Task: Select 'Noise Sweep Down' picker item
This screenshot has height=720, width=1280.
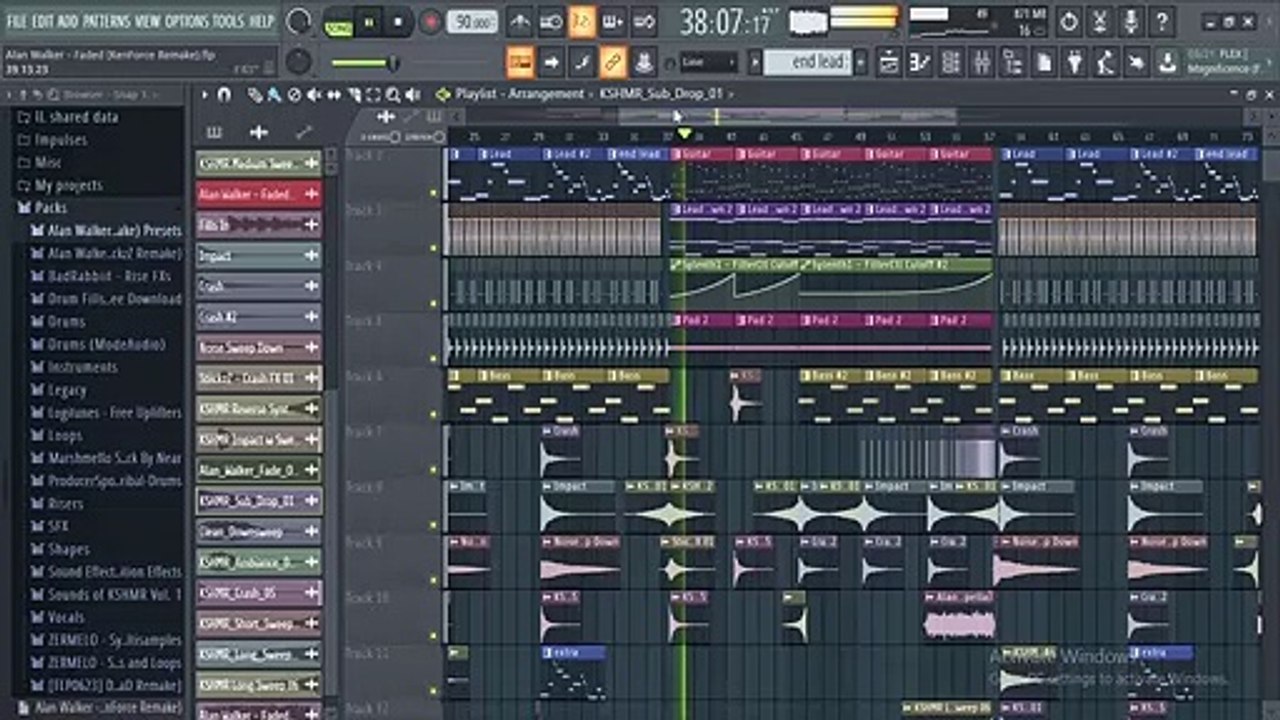Action: pyautogui.click(x=259, y=348)
